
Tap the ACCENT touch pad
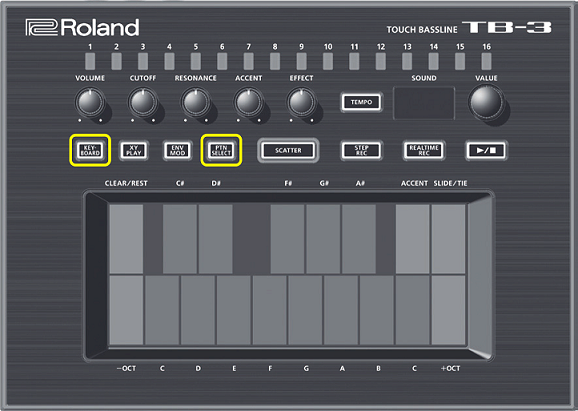412,239
